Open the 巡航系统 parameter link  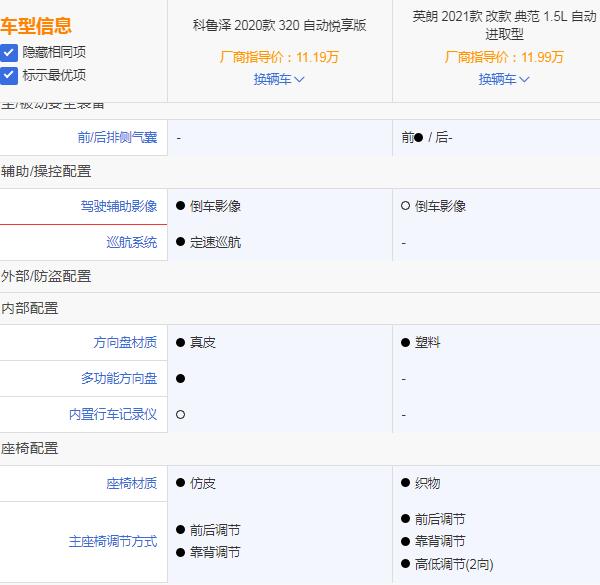click(132, 242)
